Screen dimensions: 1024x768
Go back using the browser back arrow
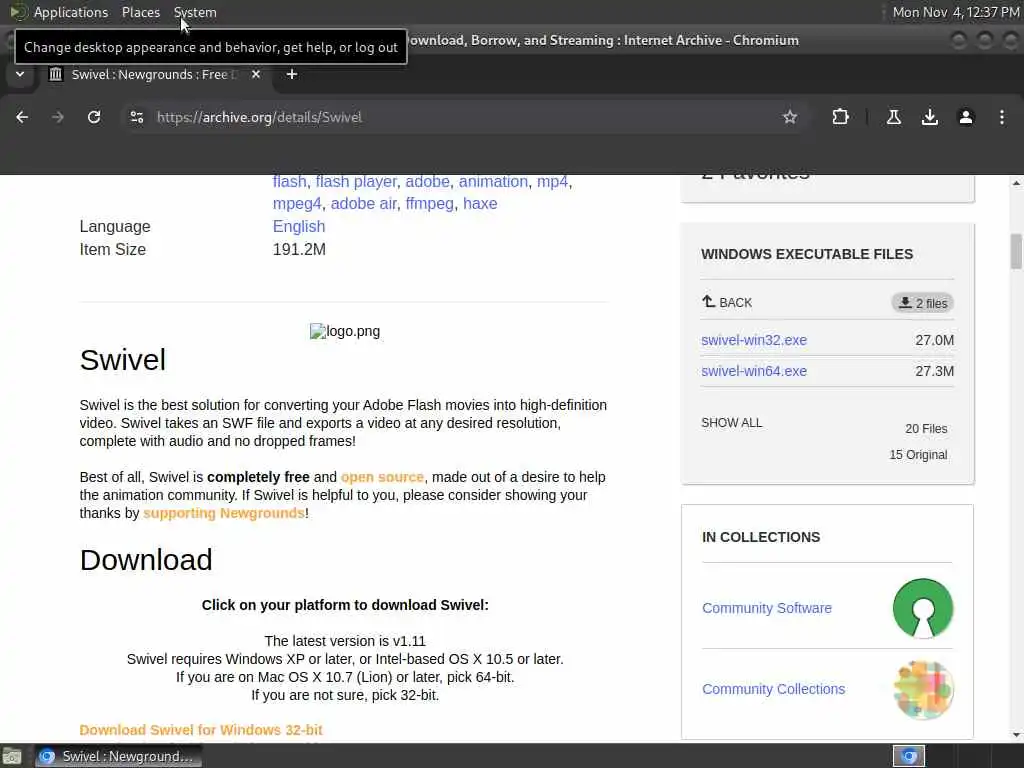click(22, 117)
